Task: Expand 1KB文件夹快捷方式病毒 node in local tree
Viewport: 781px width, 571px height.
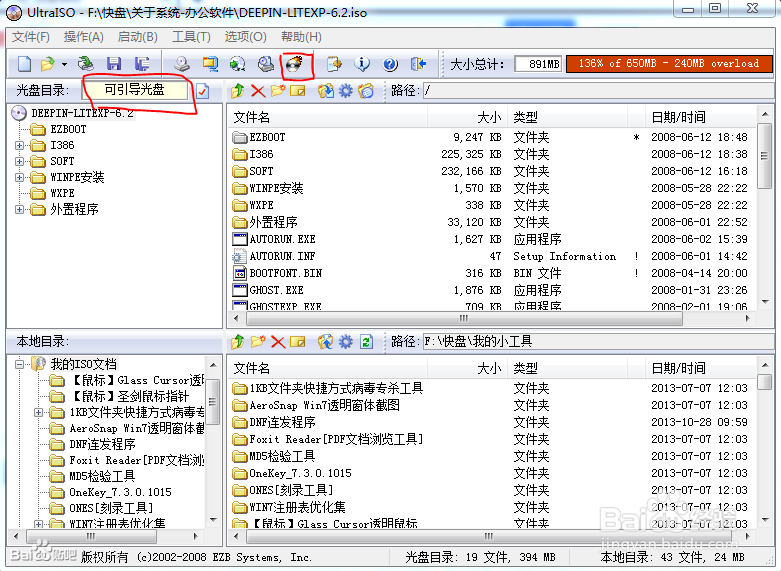Action: [x=38, y=413]
